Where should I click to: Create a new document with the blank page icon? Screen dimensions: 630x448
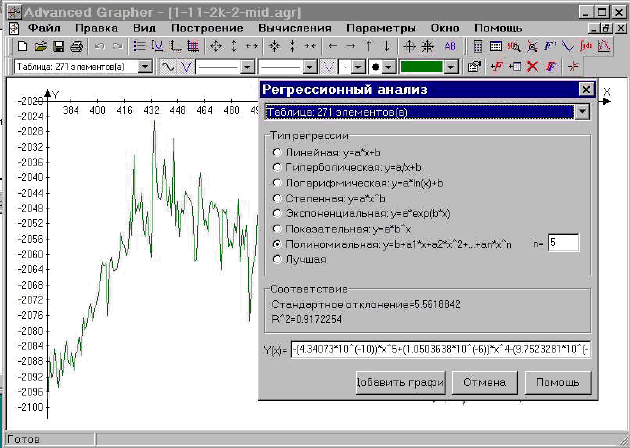(22, 47)
